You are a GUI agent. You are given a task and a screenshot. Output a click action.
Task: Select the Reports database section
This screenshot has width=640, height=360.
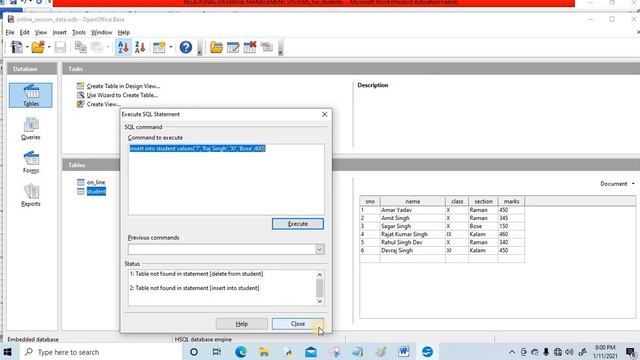(31, 195)
